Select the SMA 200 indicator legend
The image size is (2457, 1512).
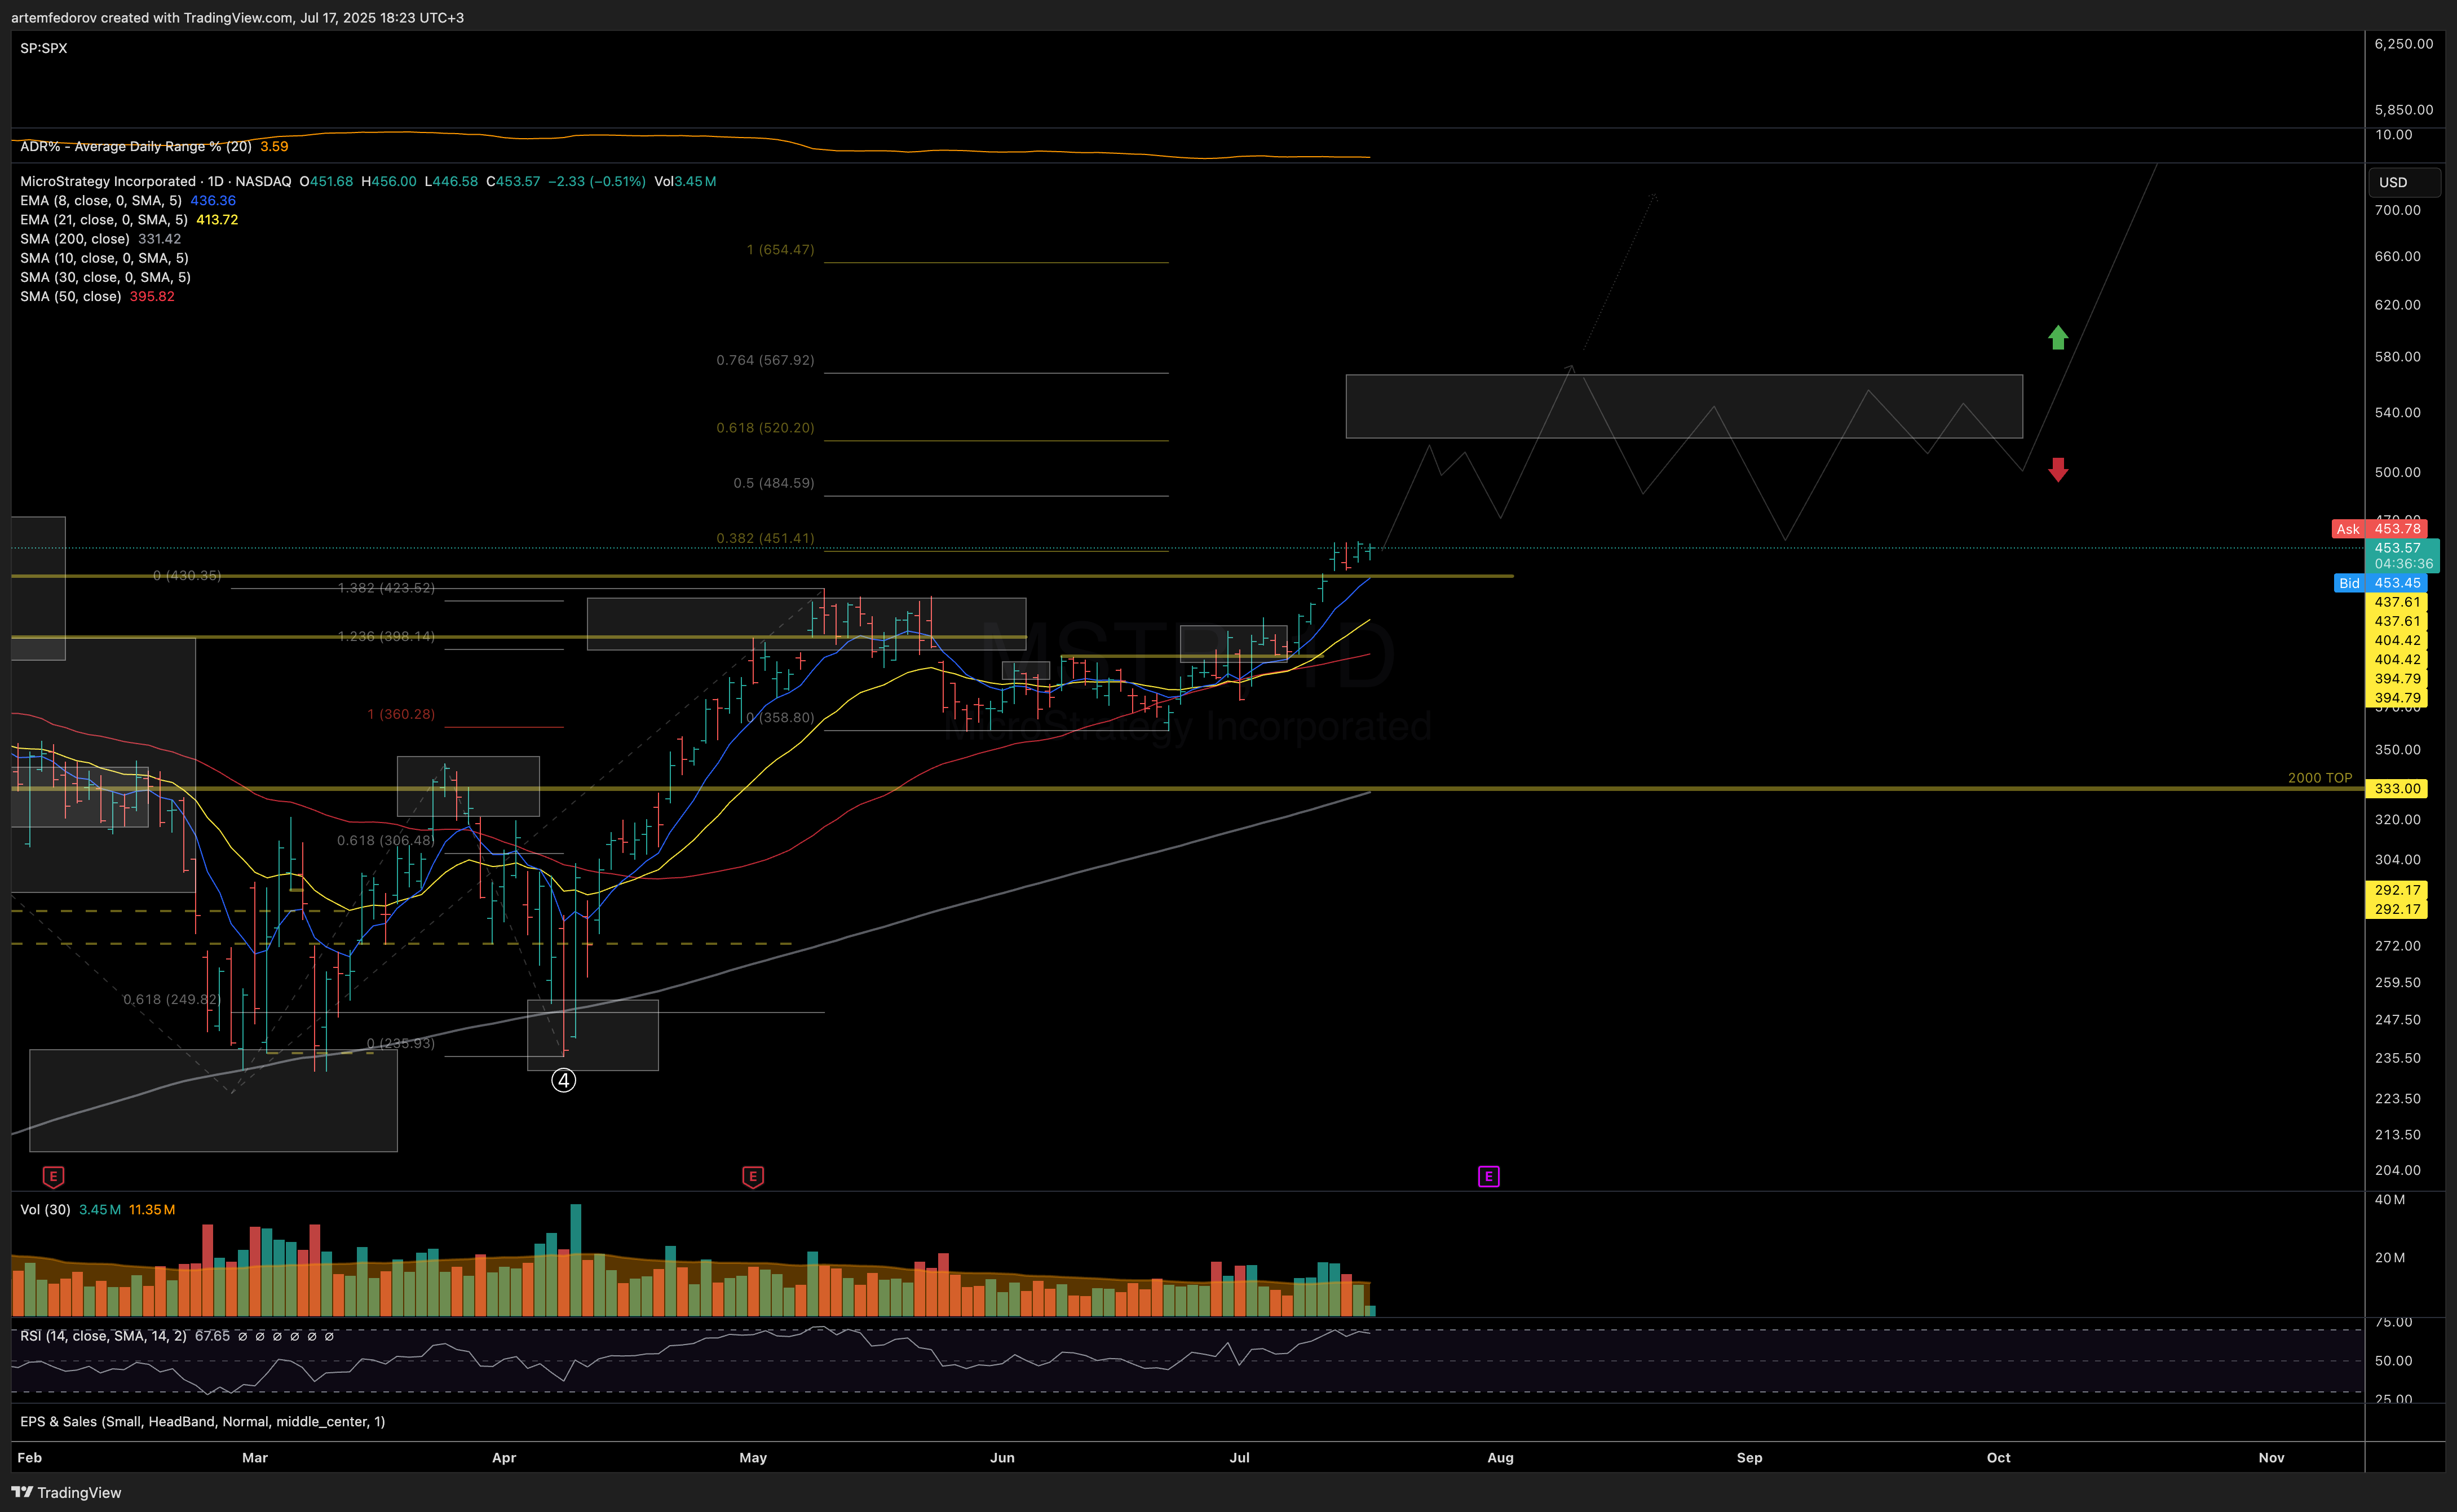point(75,238)
